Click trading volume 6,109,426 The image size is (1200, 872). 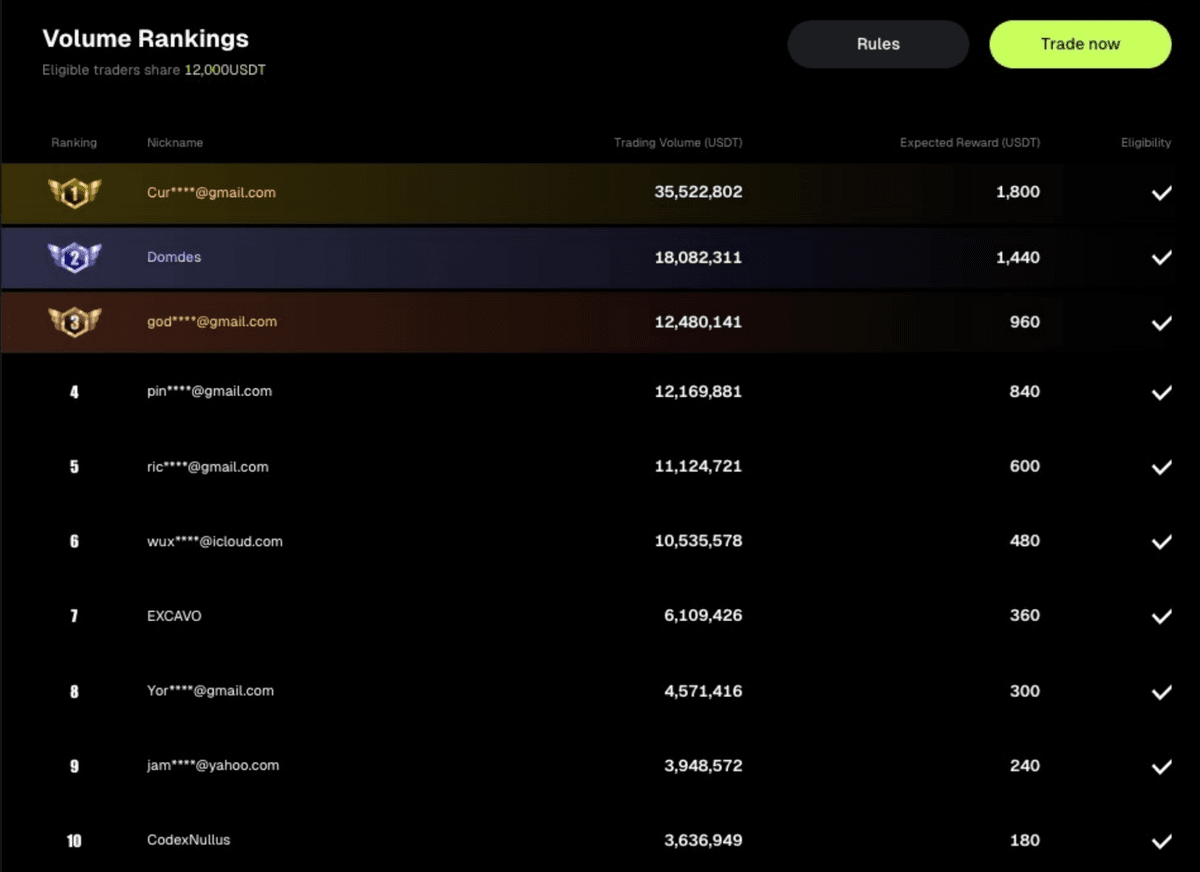[x=703, y=616]
